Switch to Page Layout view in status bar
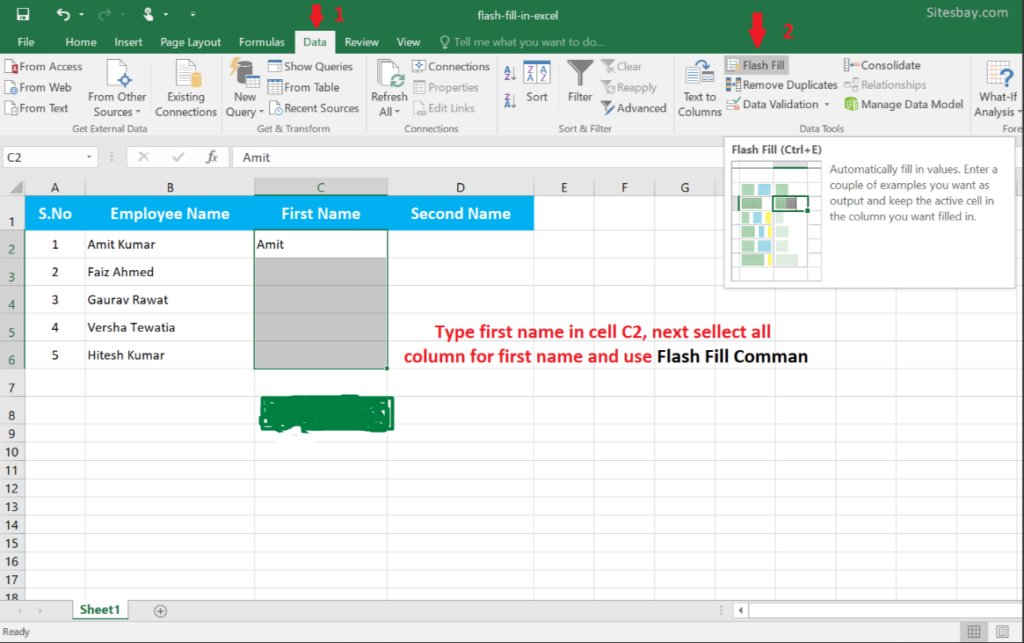The width and height of the screenshot is (1024, 643). tap(1002, 631)
